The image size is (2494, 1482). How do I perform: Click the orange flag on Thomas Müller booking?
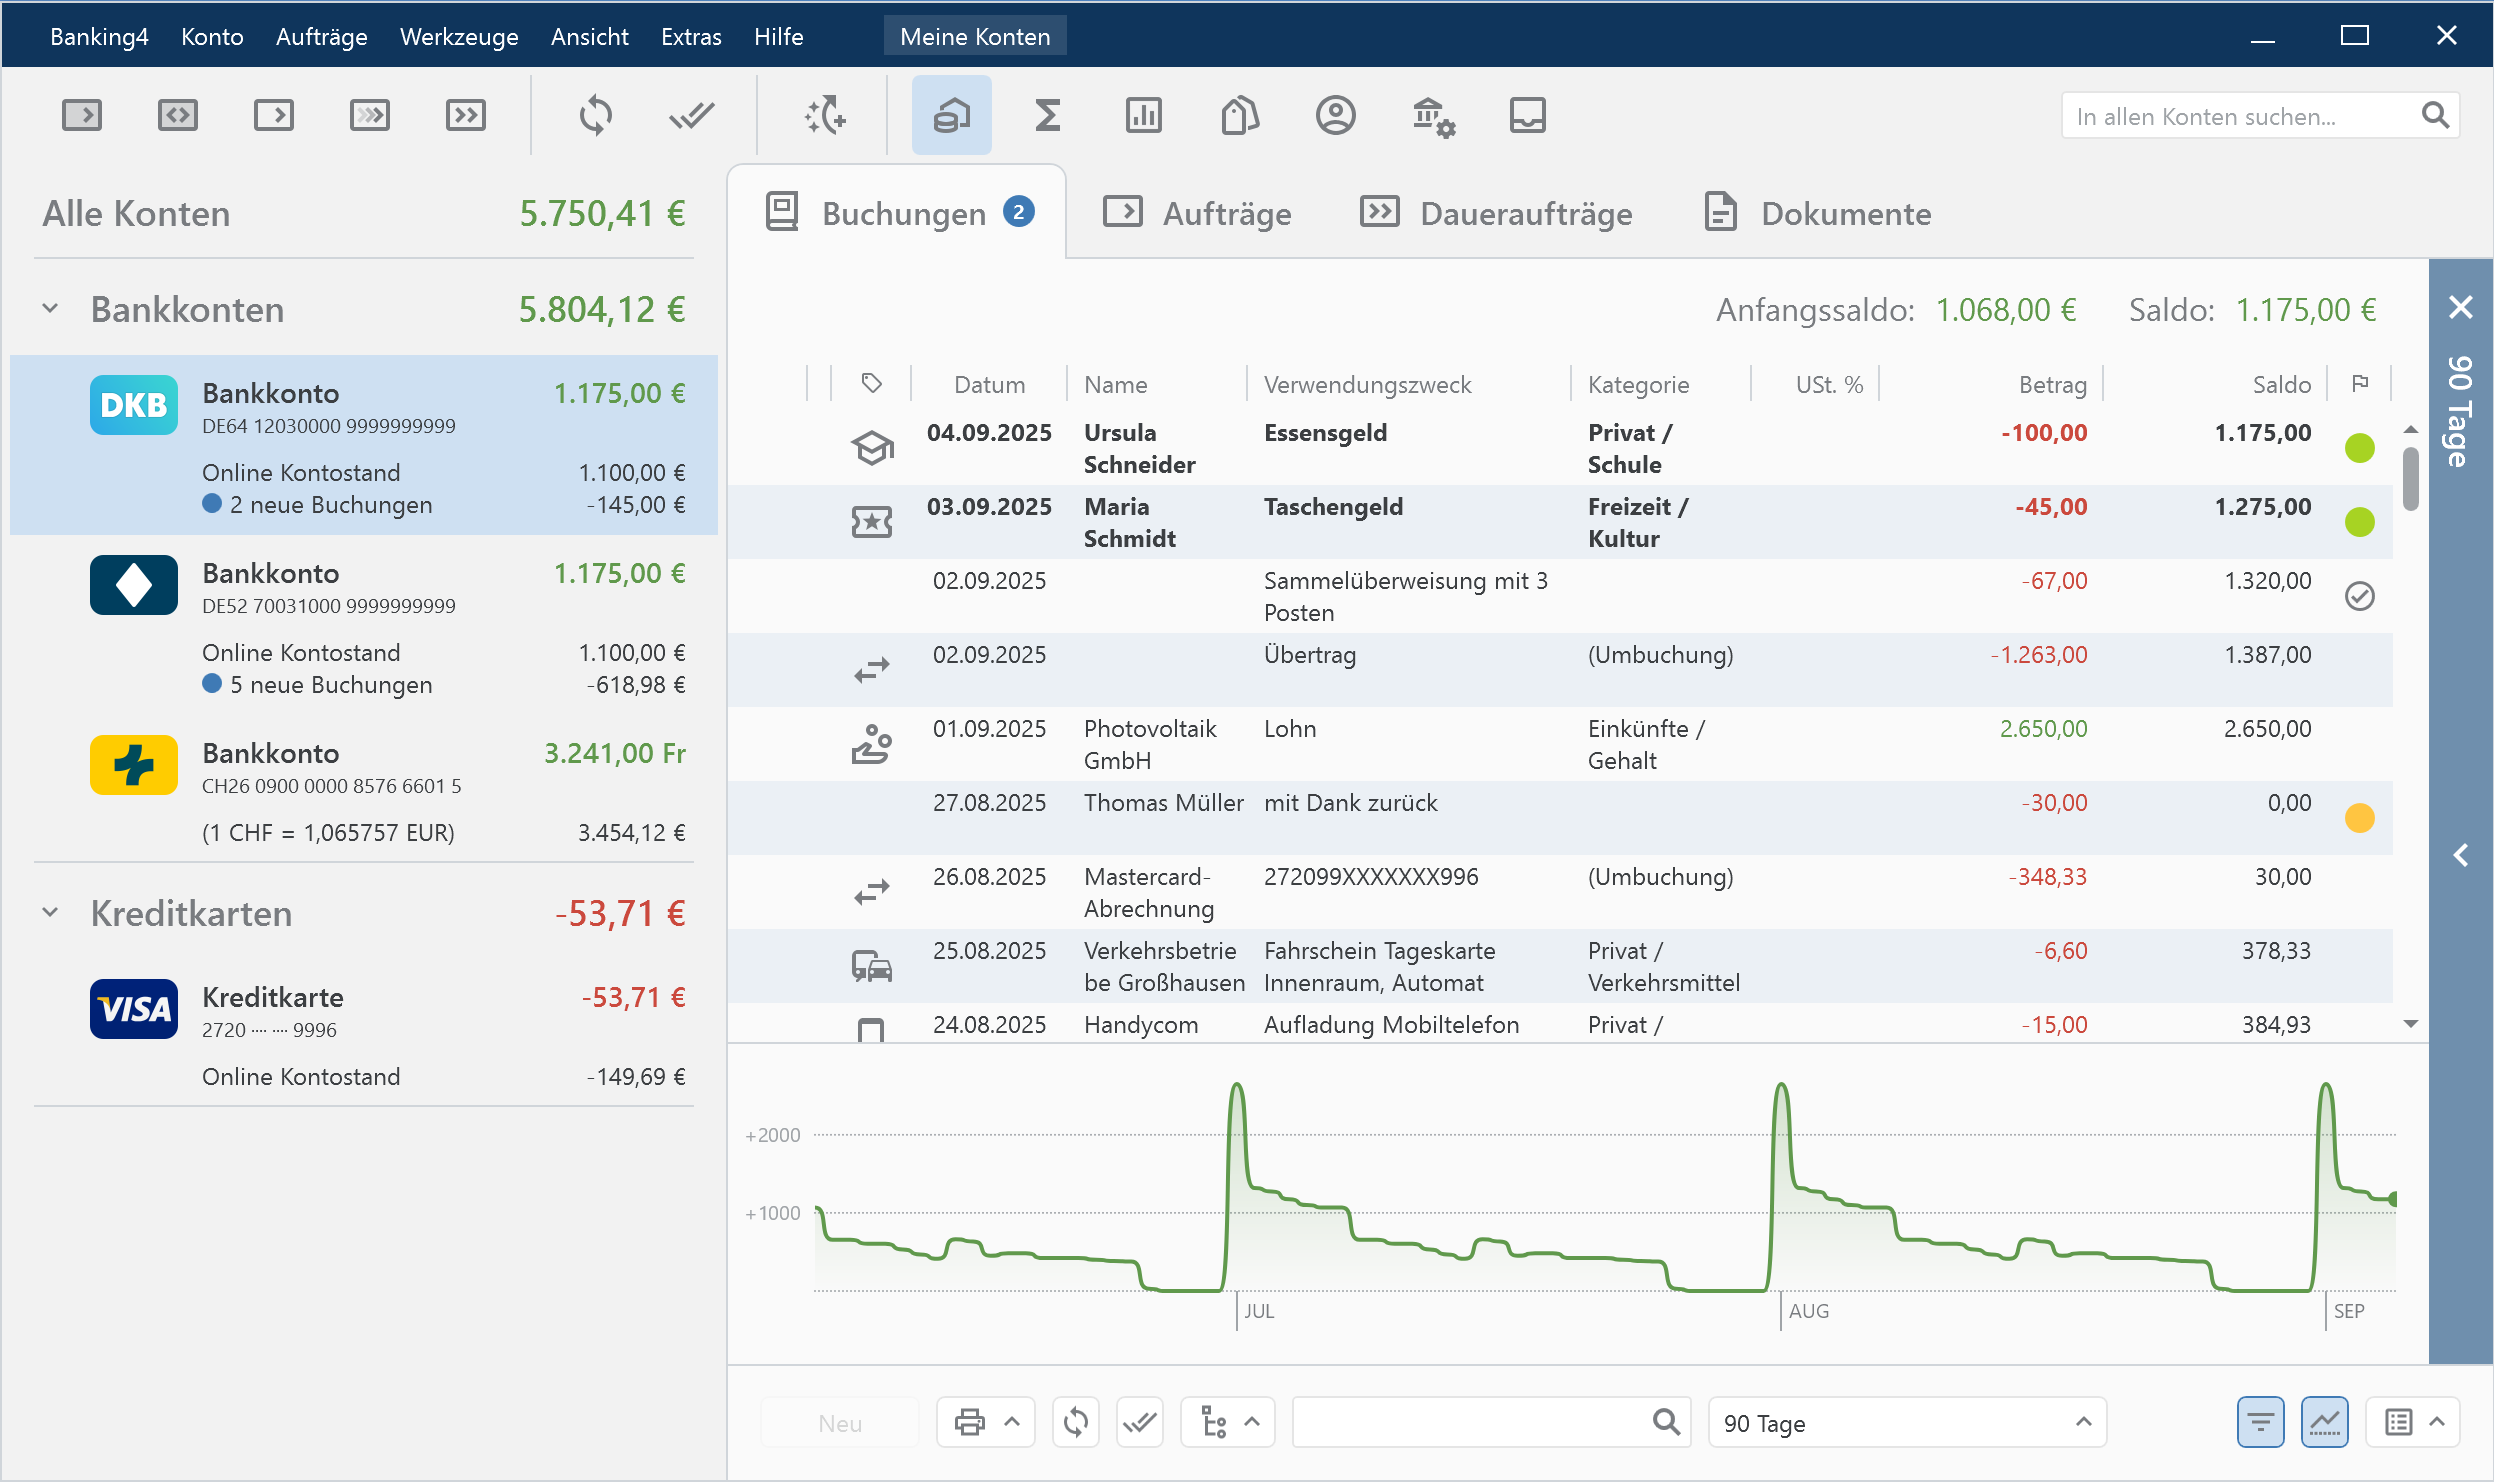(2359, 818)
